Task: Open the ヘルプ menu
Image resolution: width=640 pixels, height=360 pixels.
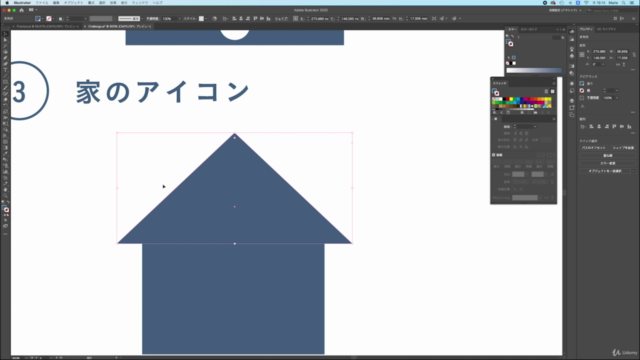Action: [158, 3]
